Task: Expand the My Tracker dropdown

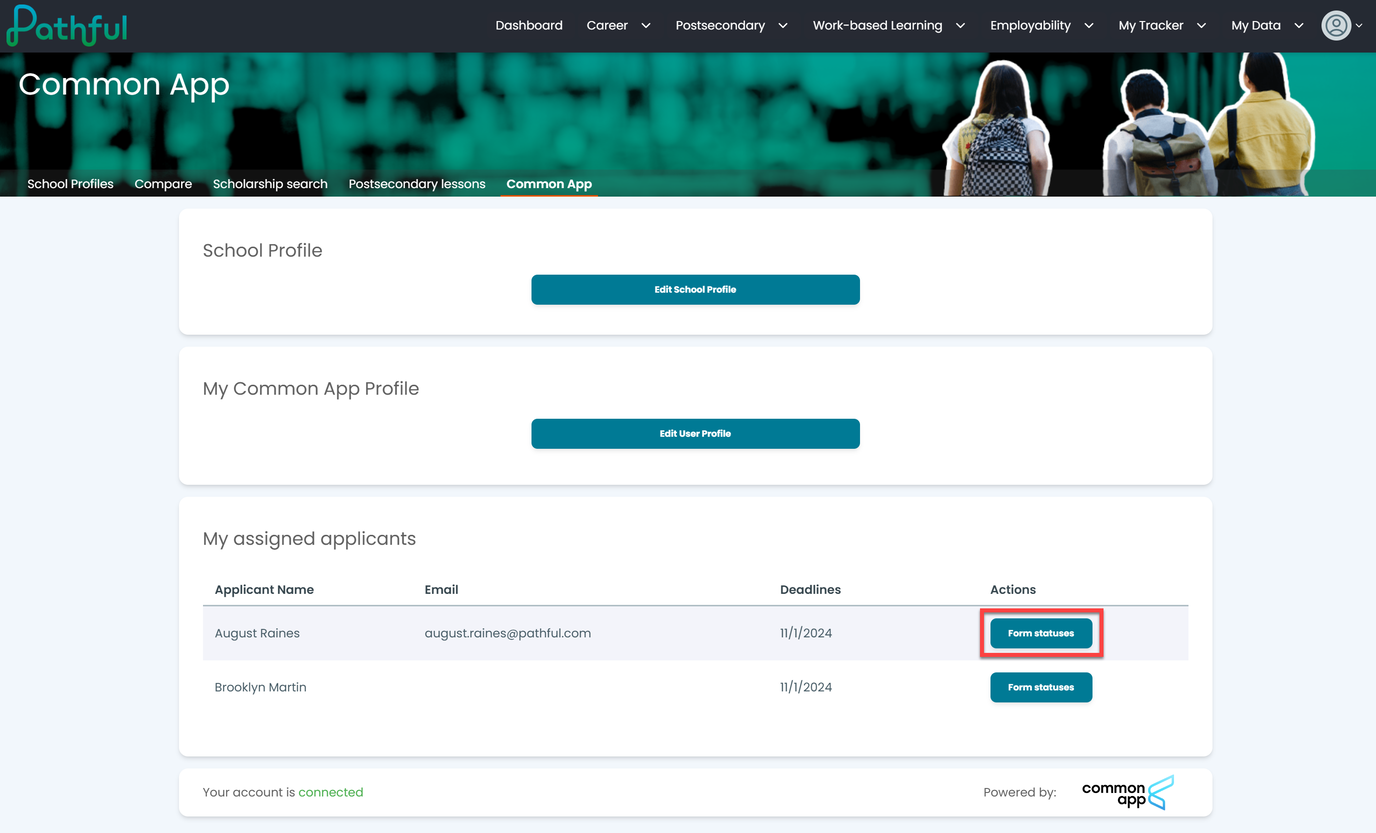Action: point(1163,26)
